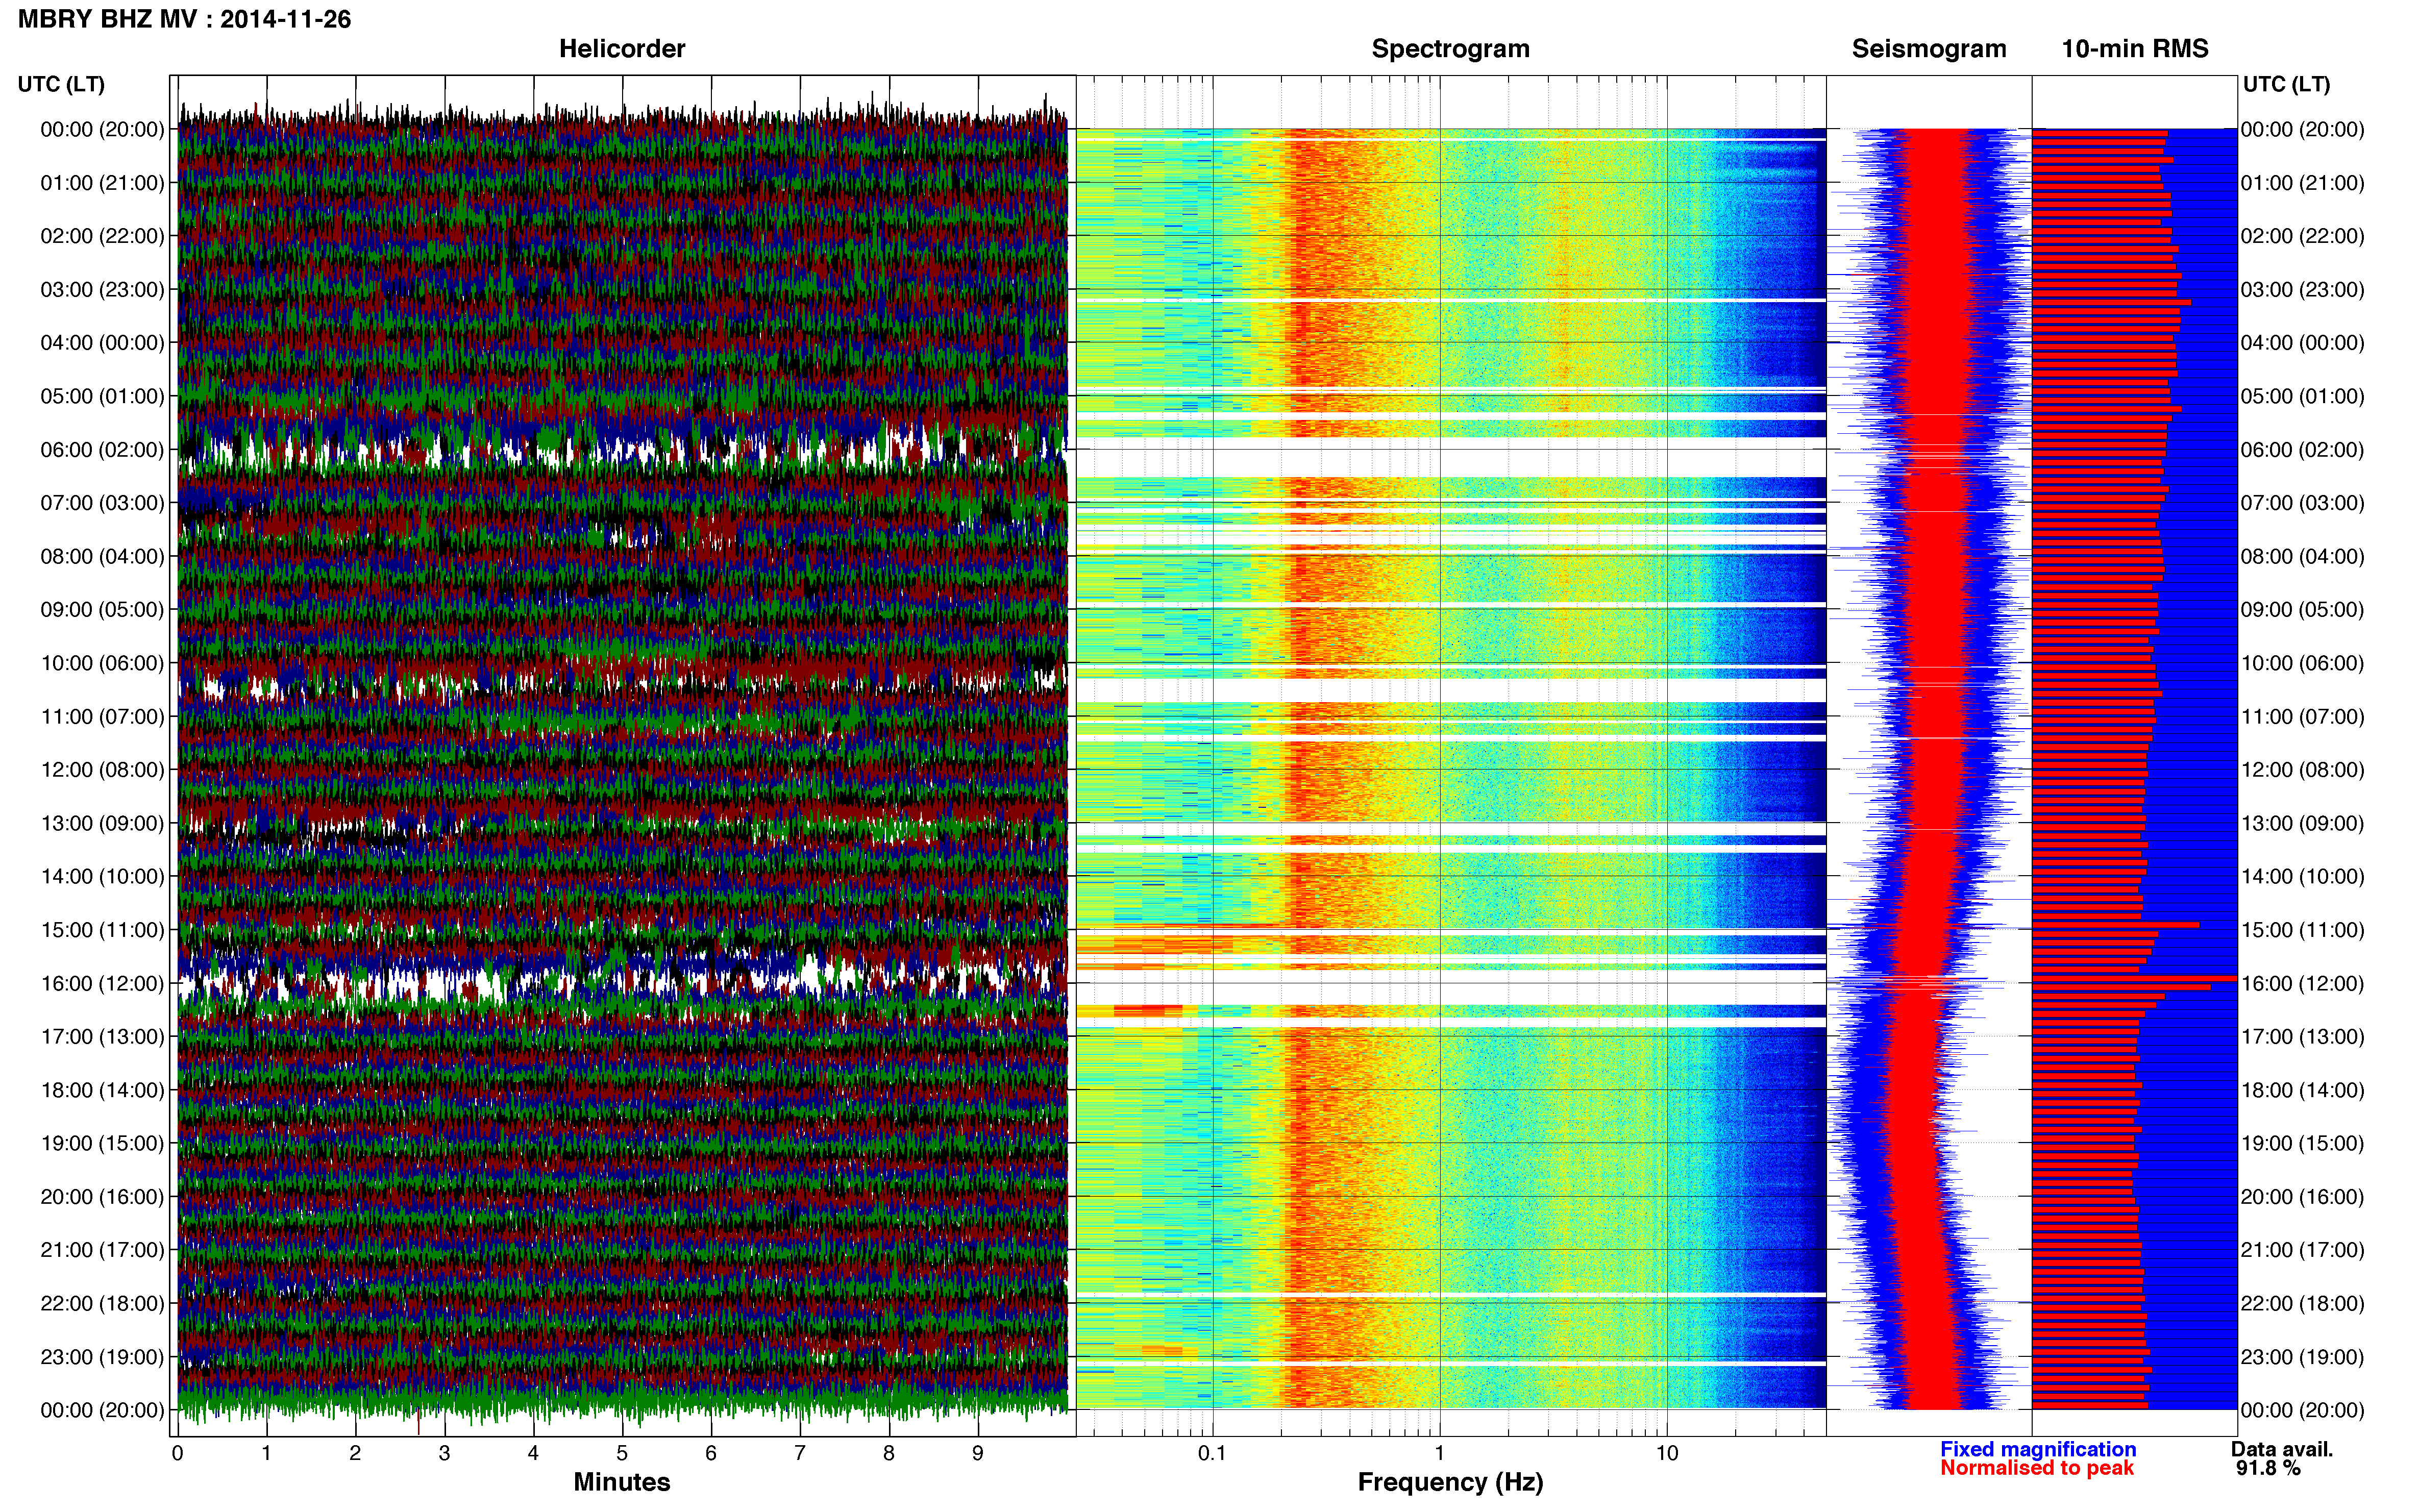This screenshot has width=2419, height=1512.
Task: Click the frequency axis tick '1'
Action: 1439,1454
